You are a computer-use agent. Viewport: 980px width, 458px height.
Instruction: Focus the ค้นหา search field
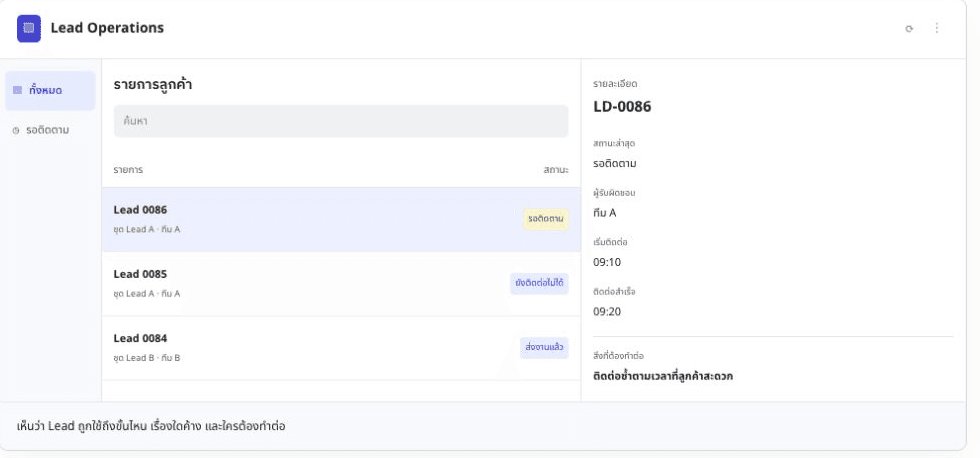(341, 121)
